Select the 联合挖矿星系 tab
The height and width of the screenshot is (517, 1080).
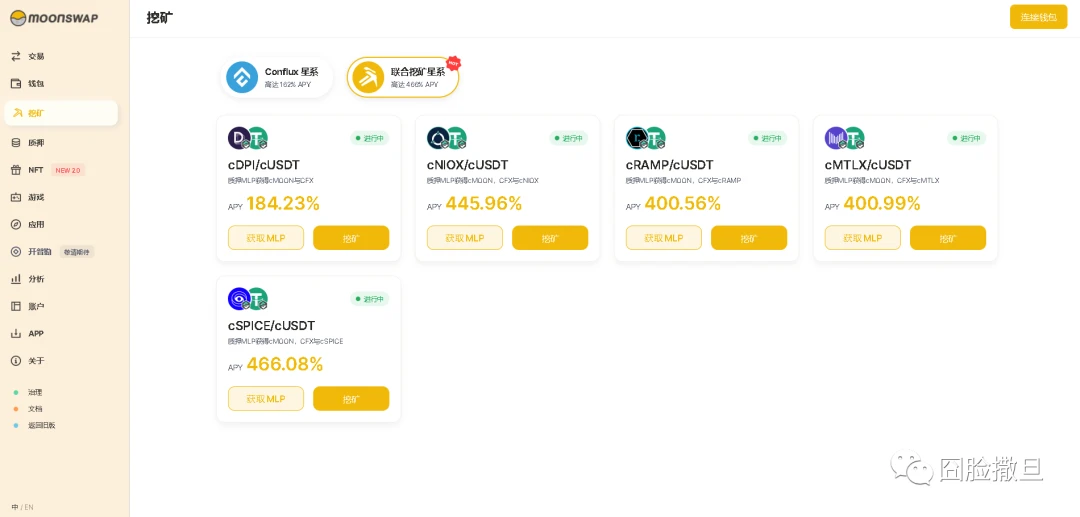[x=403, y=77]
